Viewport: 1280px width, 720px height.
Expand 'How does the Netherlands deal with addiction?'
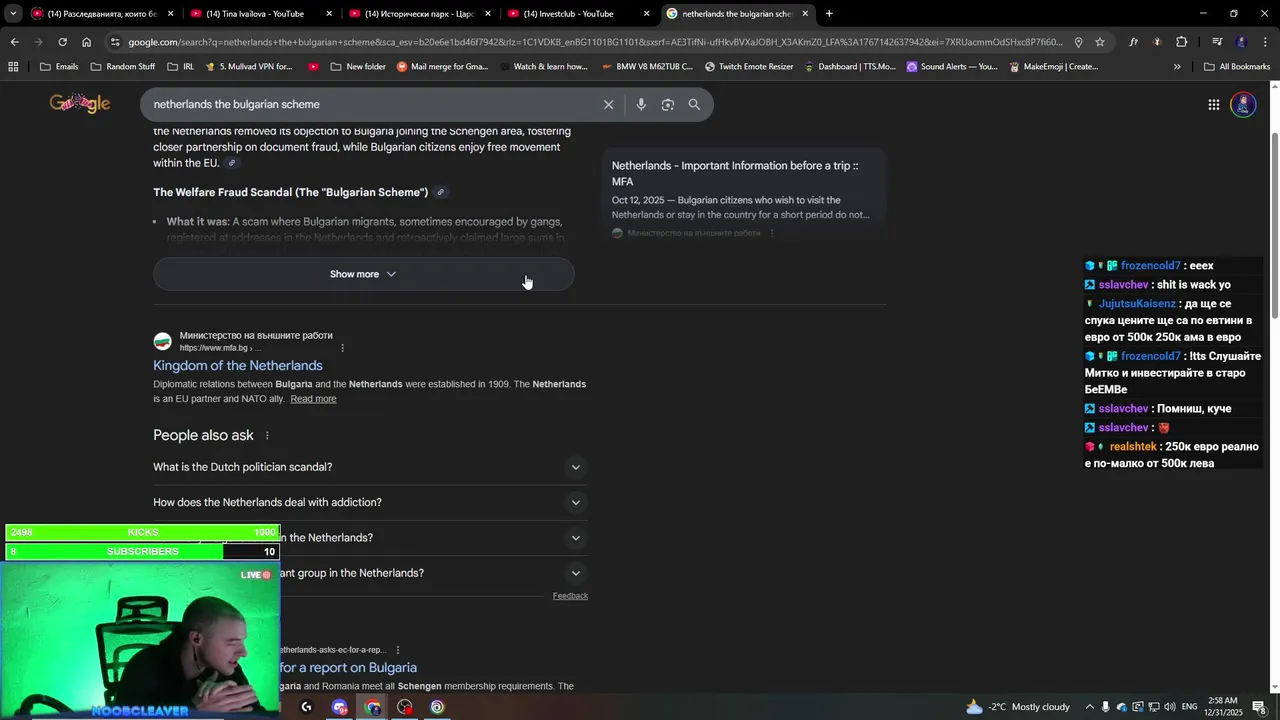click(x=370, y=502)
